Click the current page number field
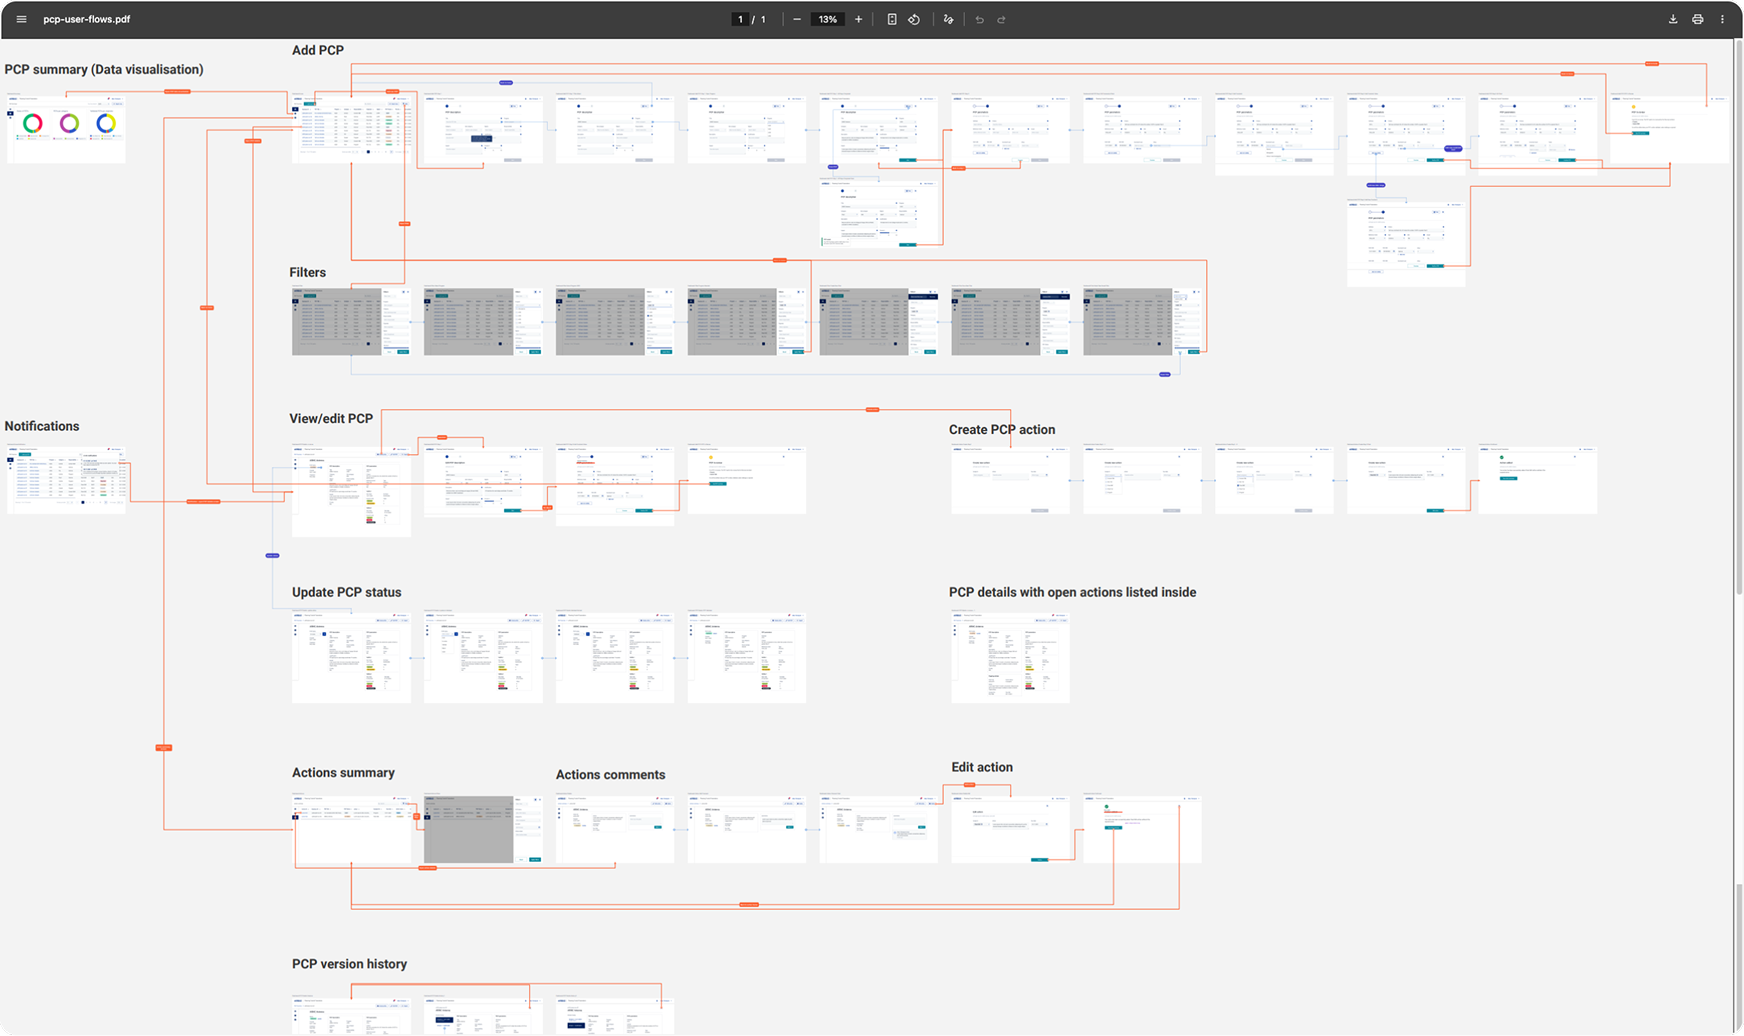Screen dimensions: 1744x1036 tap(741, 19)
